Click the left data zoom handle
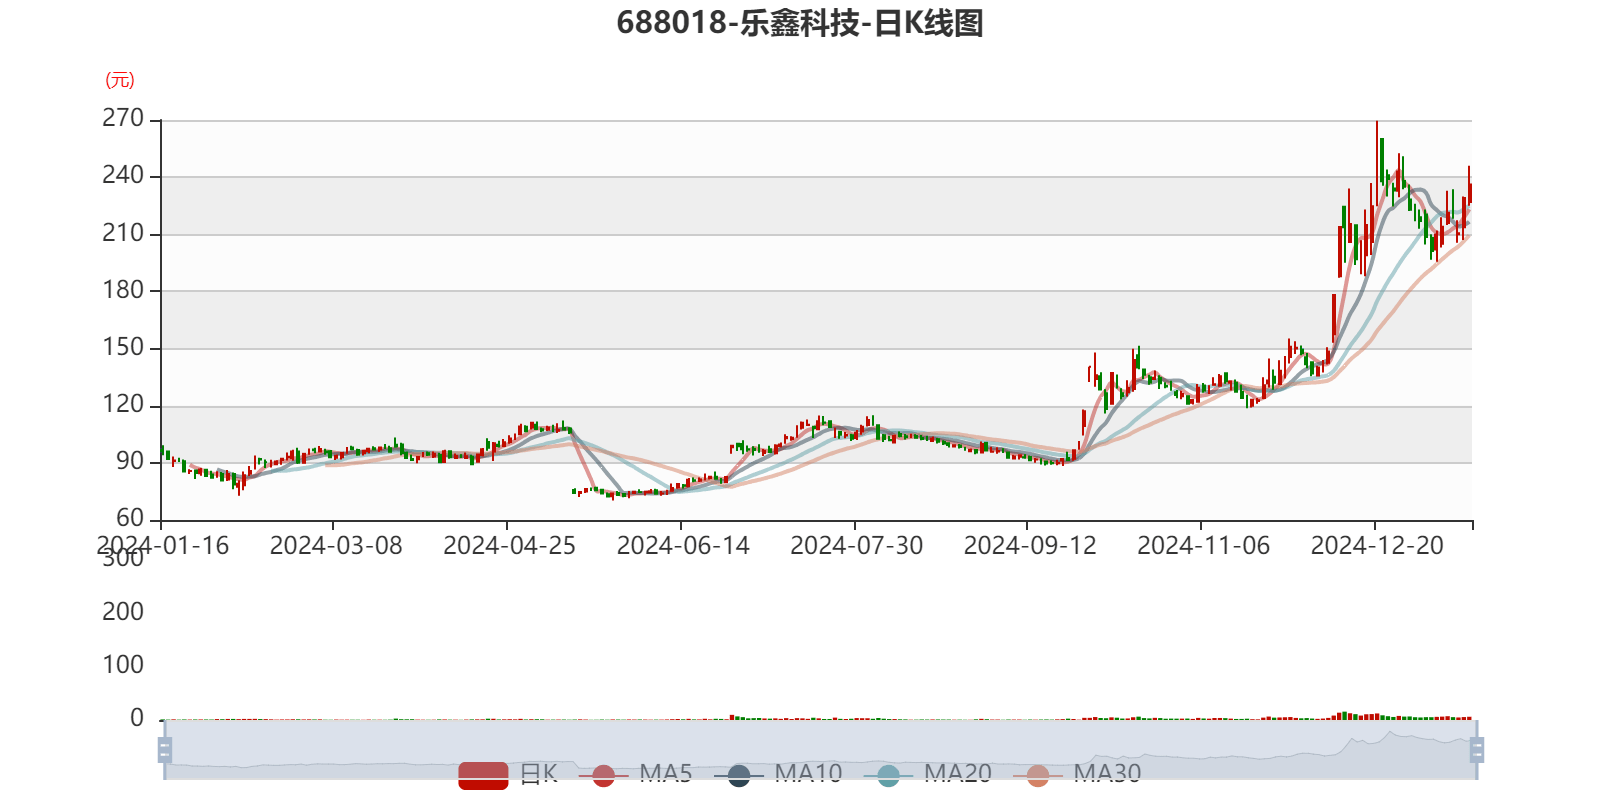 click(x=163, y=749)
